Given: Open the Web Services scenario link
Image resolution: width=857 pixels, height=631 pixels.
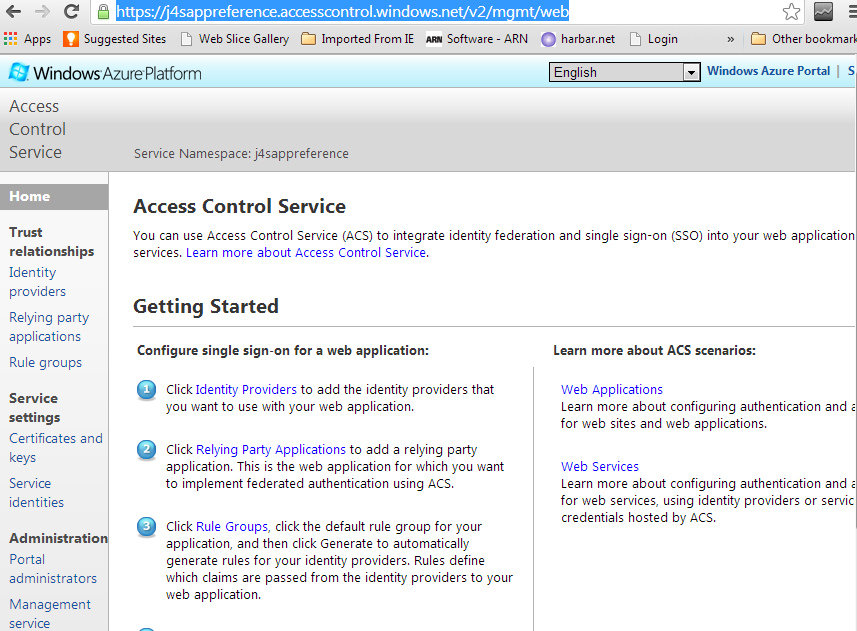Looking at the screenshot, I should point(600,467).
